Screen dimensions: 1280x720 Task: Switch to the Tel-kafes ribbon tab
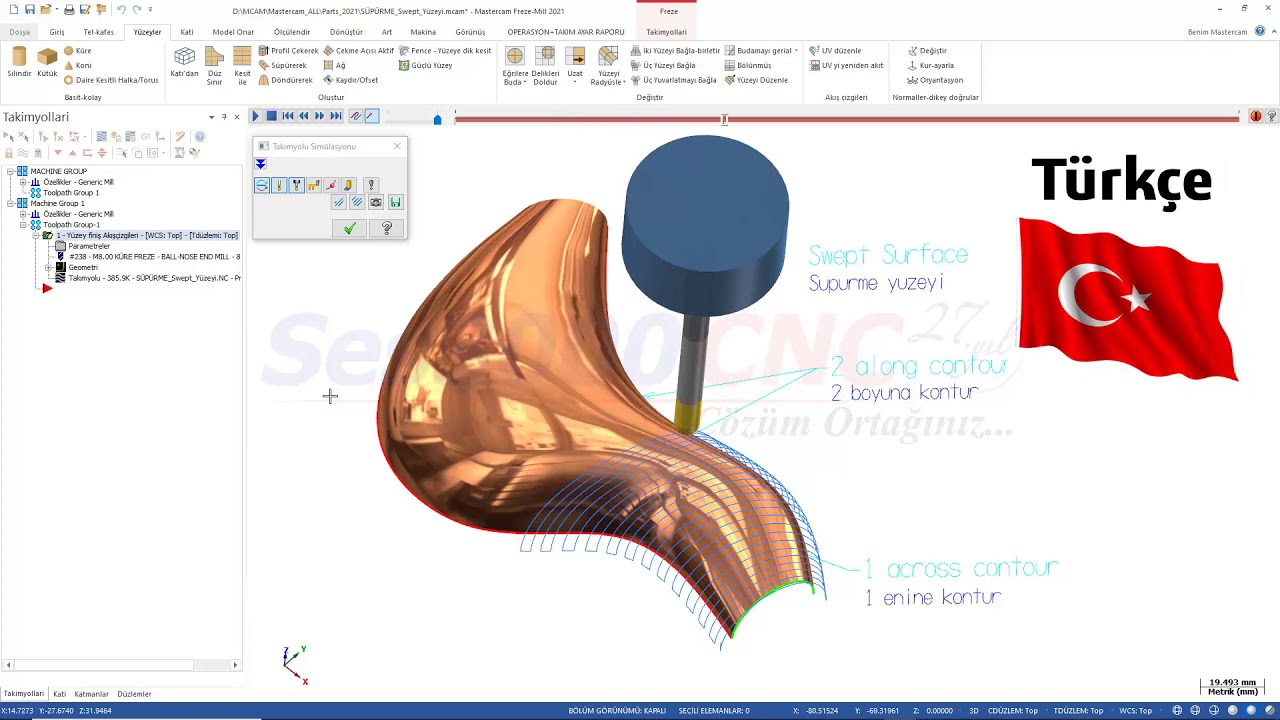tap(99, 32)
